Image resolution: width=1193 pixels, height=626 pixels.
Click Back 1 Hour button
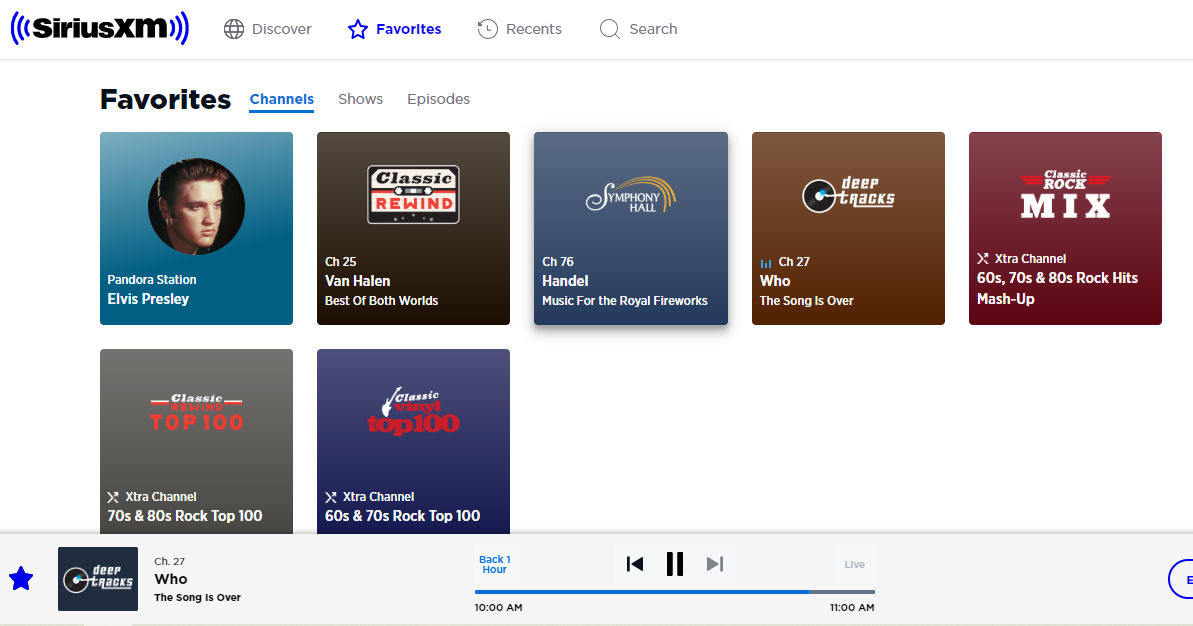[494, 564]
